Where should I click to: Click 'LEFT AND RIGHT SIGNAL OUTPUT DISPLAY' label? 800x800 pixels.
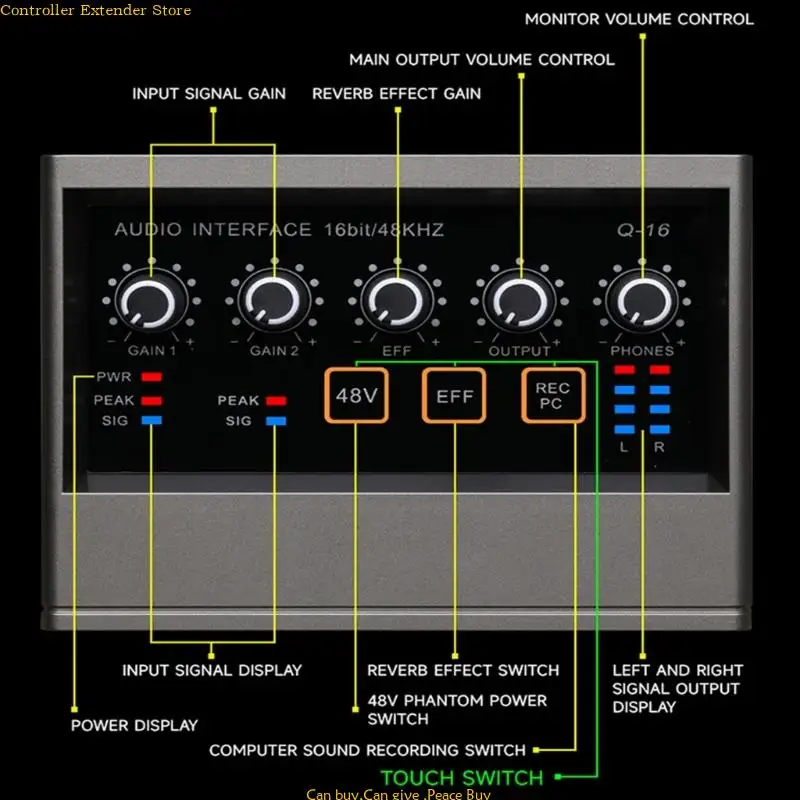point(678,689)
